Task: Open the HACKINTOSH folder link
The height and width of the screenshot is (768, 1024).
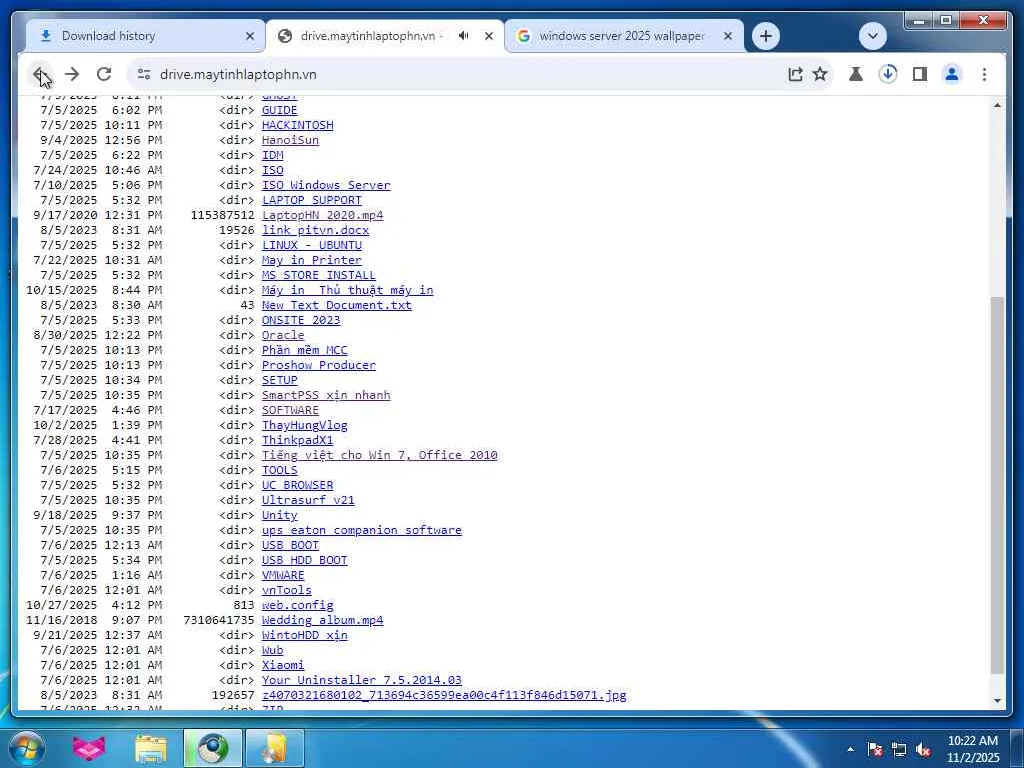Action: coord(297,125)
